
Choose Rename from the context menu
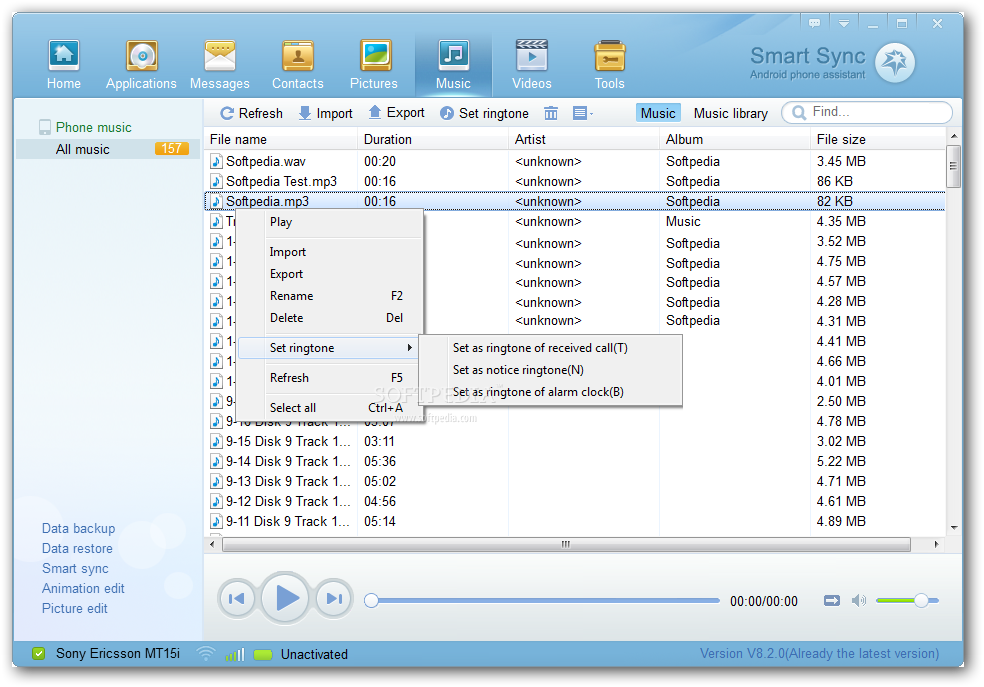pyautogui.click(x=331, y=296)
